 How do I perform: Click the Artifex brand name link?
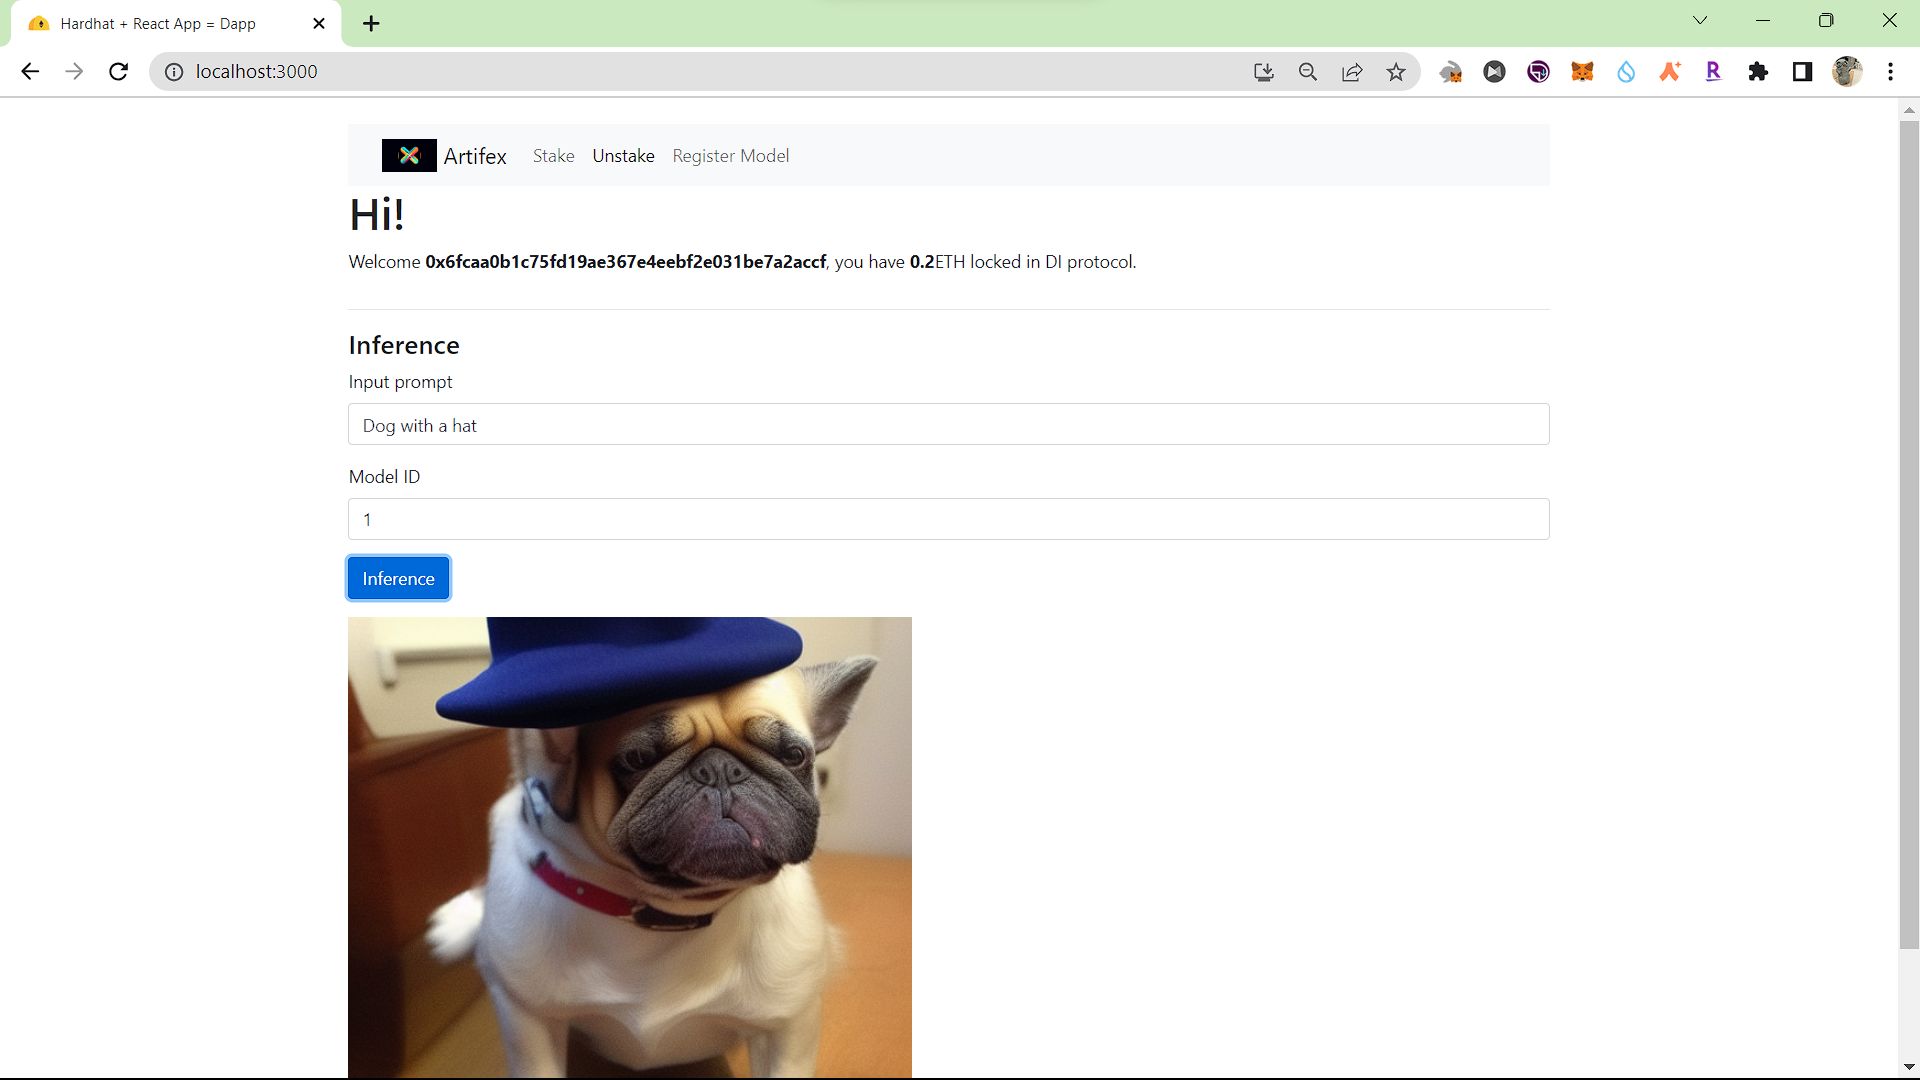475,156
